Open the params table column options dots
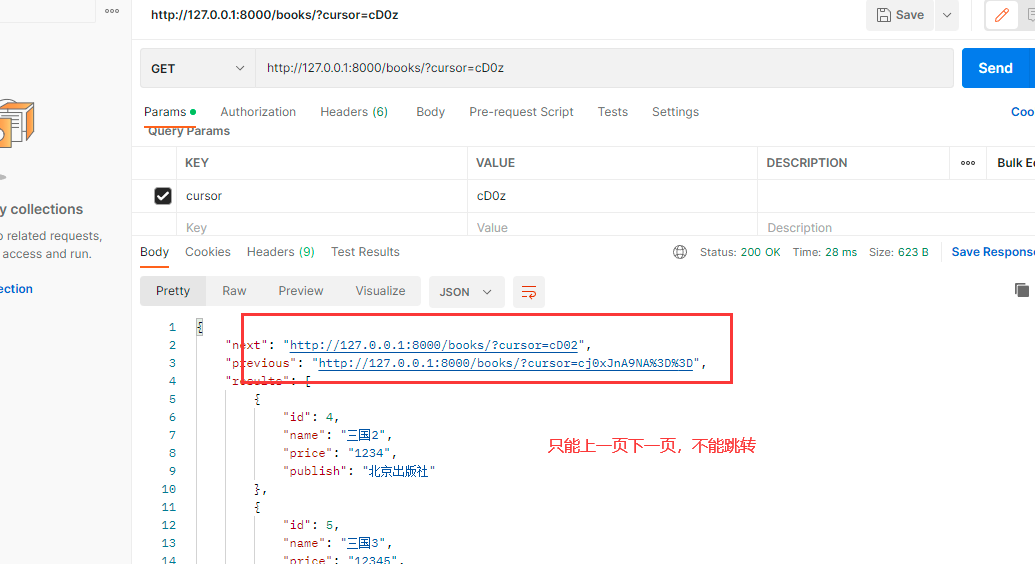The width and height of the screenshot is (1035, 564). coord(968,163)
